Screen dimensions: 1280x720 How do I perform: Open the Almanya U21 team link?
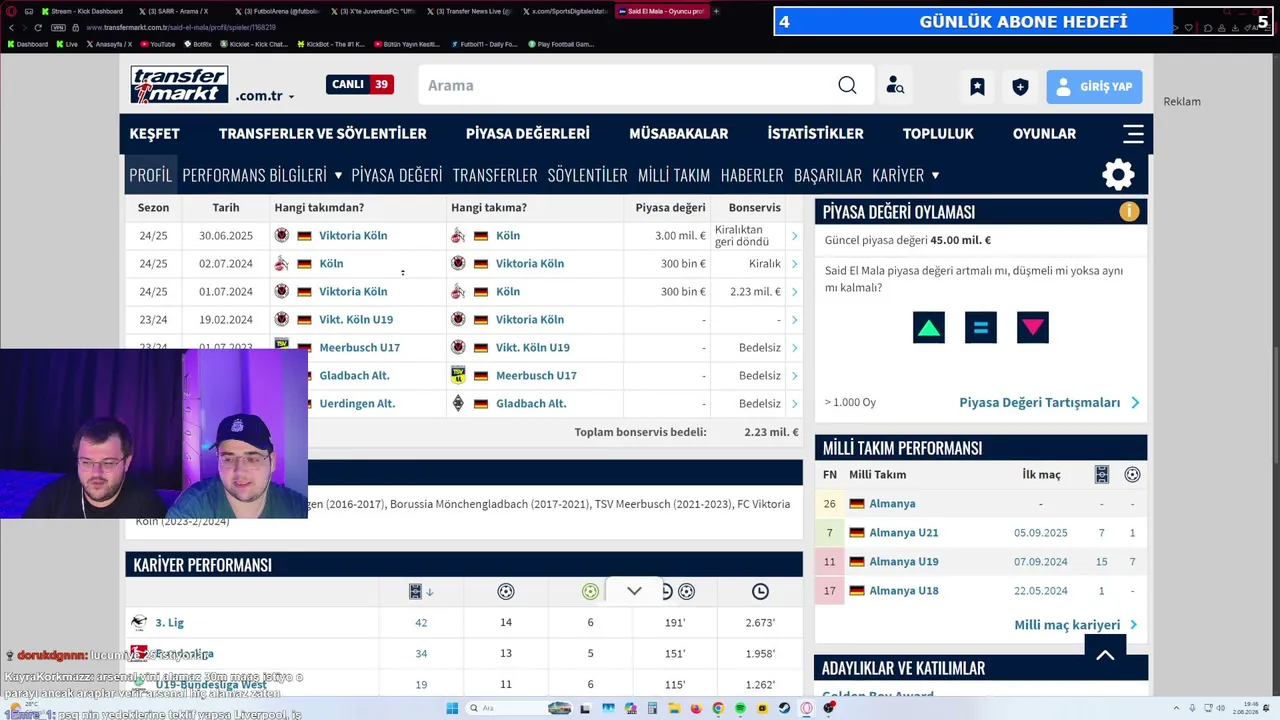[904, 533]
